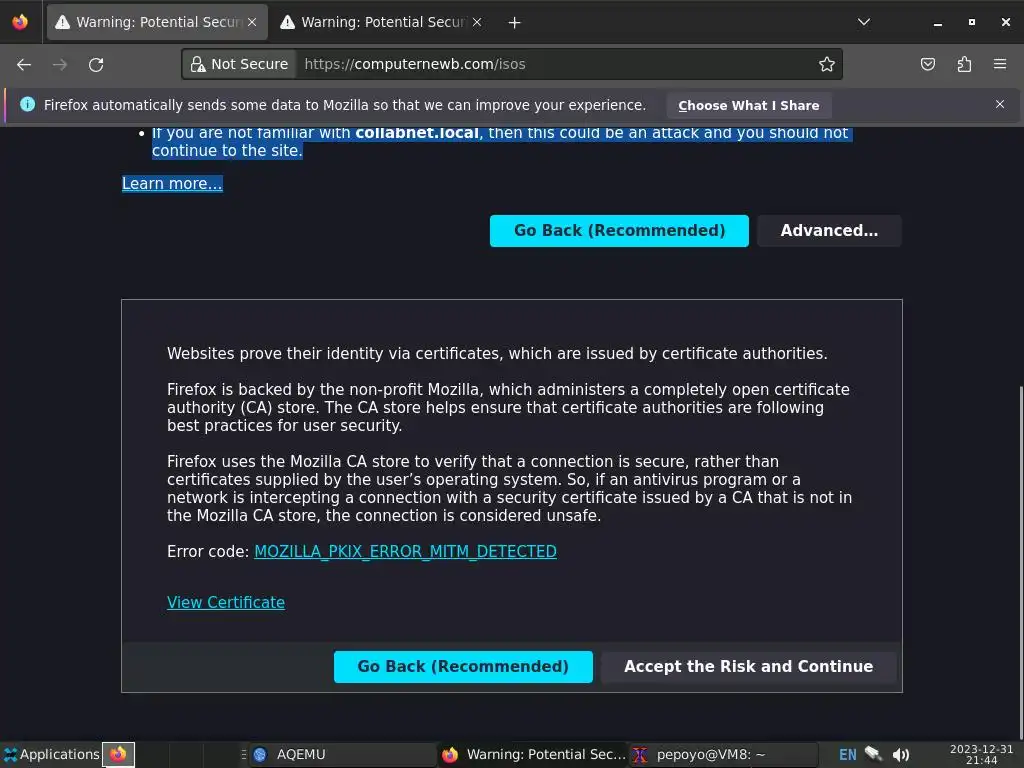Open a new tab with plus

[x=515, y=22]
